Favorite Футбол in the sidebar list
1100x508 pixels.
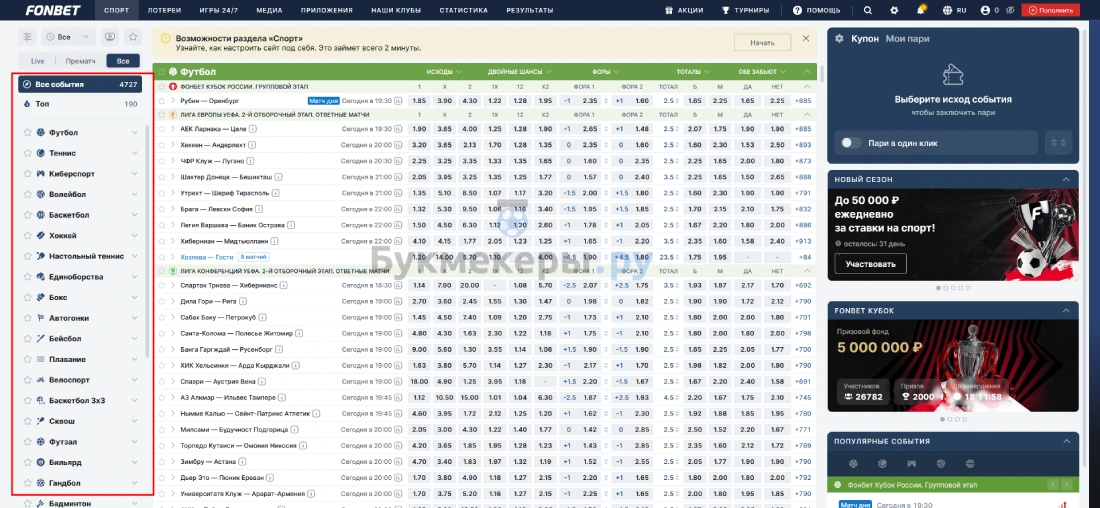coord(27,133)
